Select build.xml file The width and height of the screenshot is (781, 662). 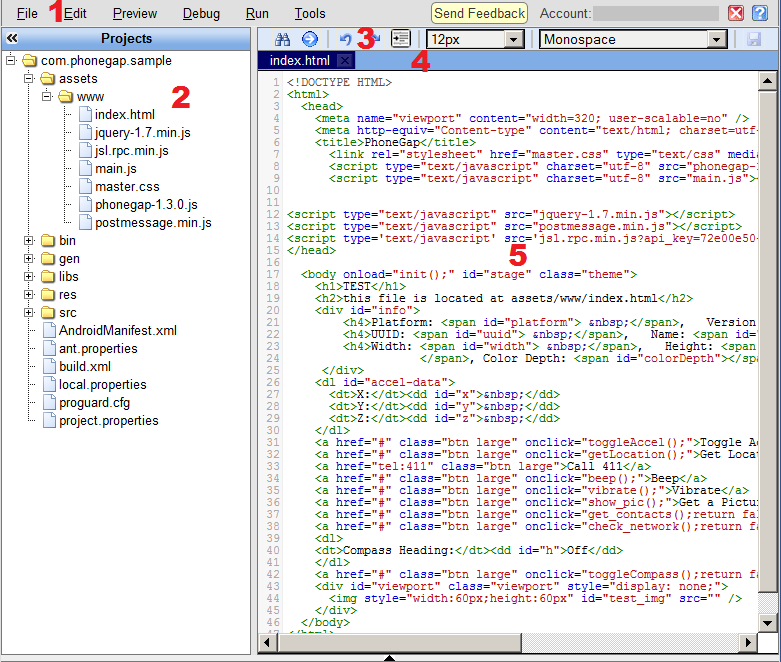click(x=85, y=366)
